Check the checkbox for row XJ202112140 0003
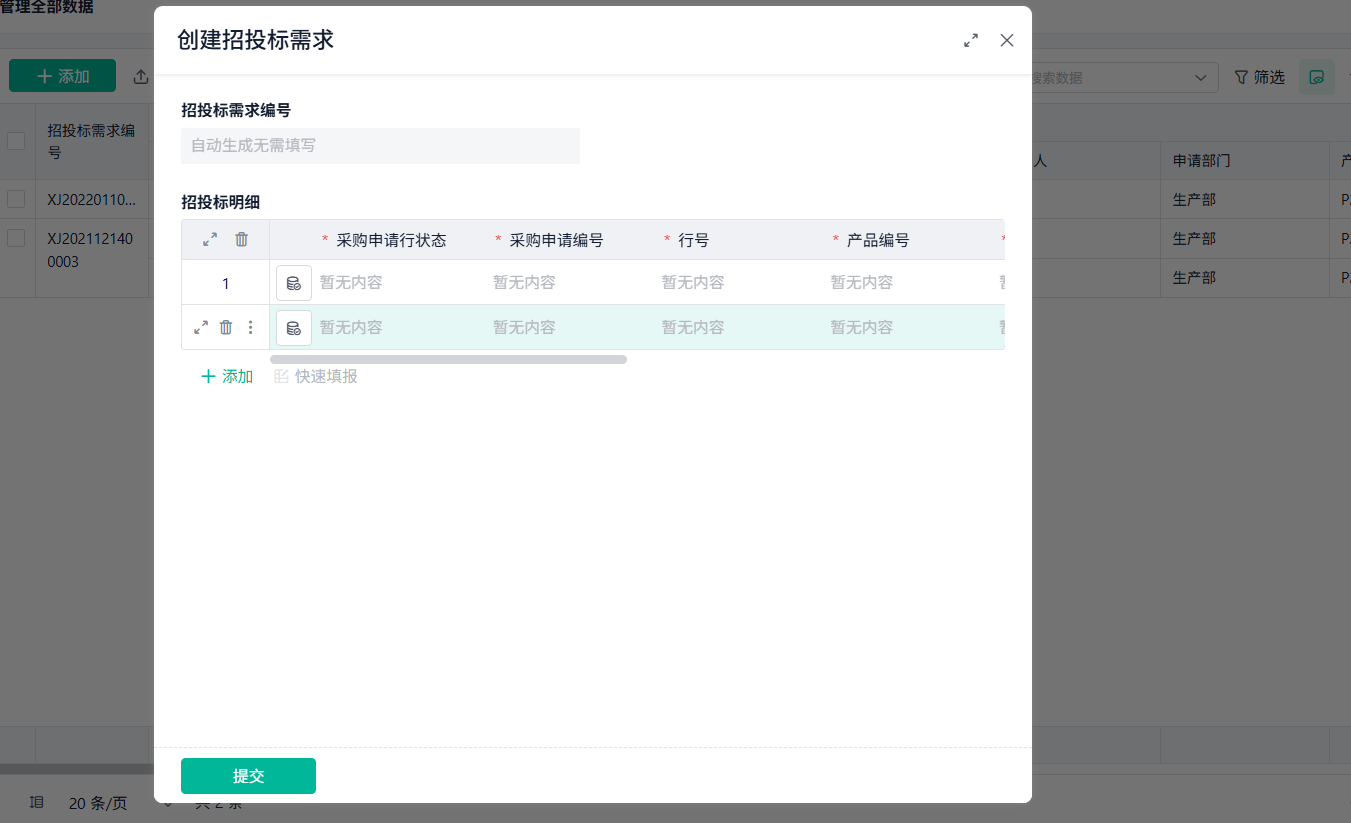This screenshot has height=823, width=1351. click(x=16, y=238)
